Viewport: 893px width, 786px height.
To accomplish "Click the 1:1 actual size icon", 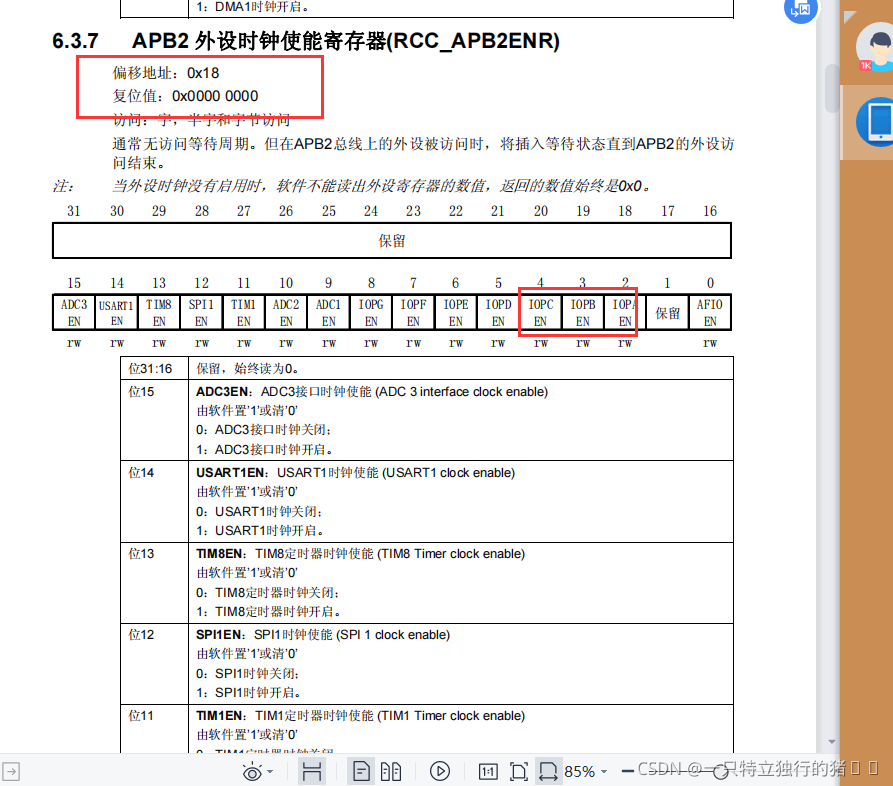I will [489, 770].
